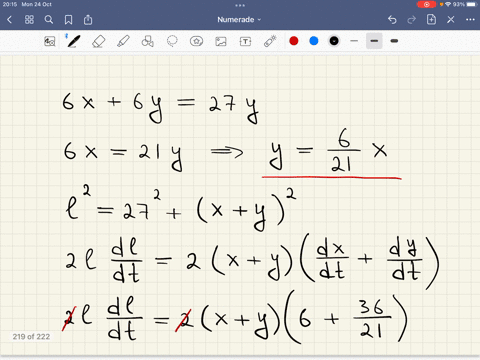Open the Numerade notebook title dropdown
480x360 pixels.
pos(239,20)
